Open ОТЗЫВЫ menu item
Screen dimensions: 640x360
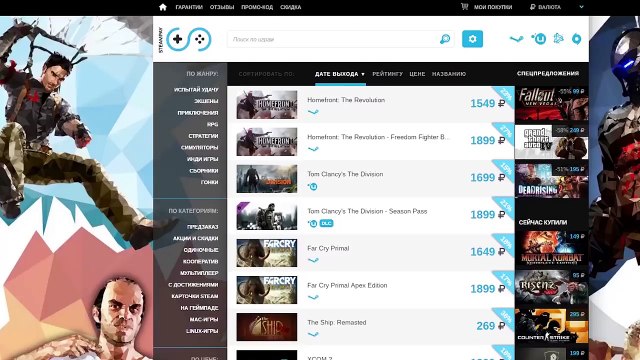coord(222,7)
